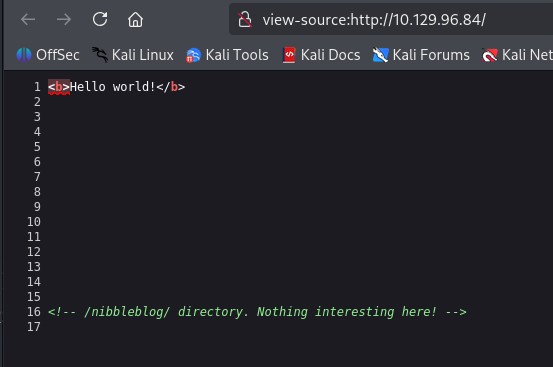
Task: Go back to the previous page
Action: 28,19
